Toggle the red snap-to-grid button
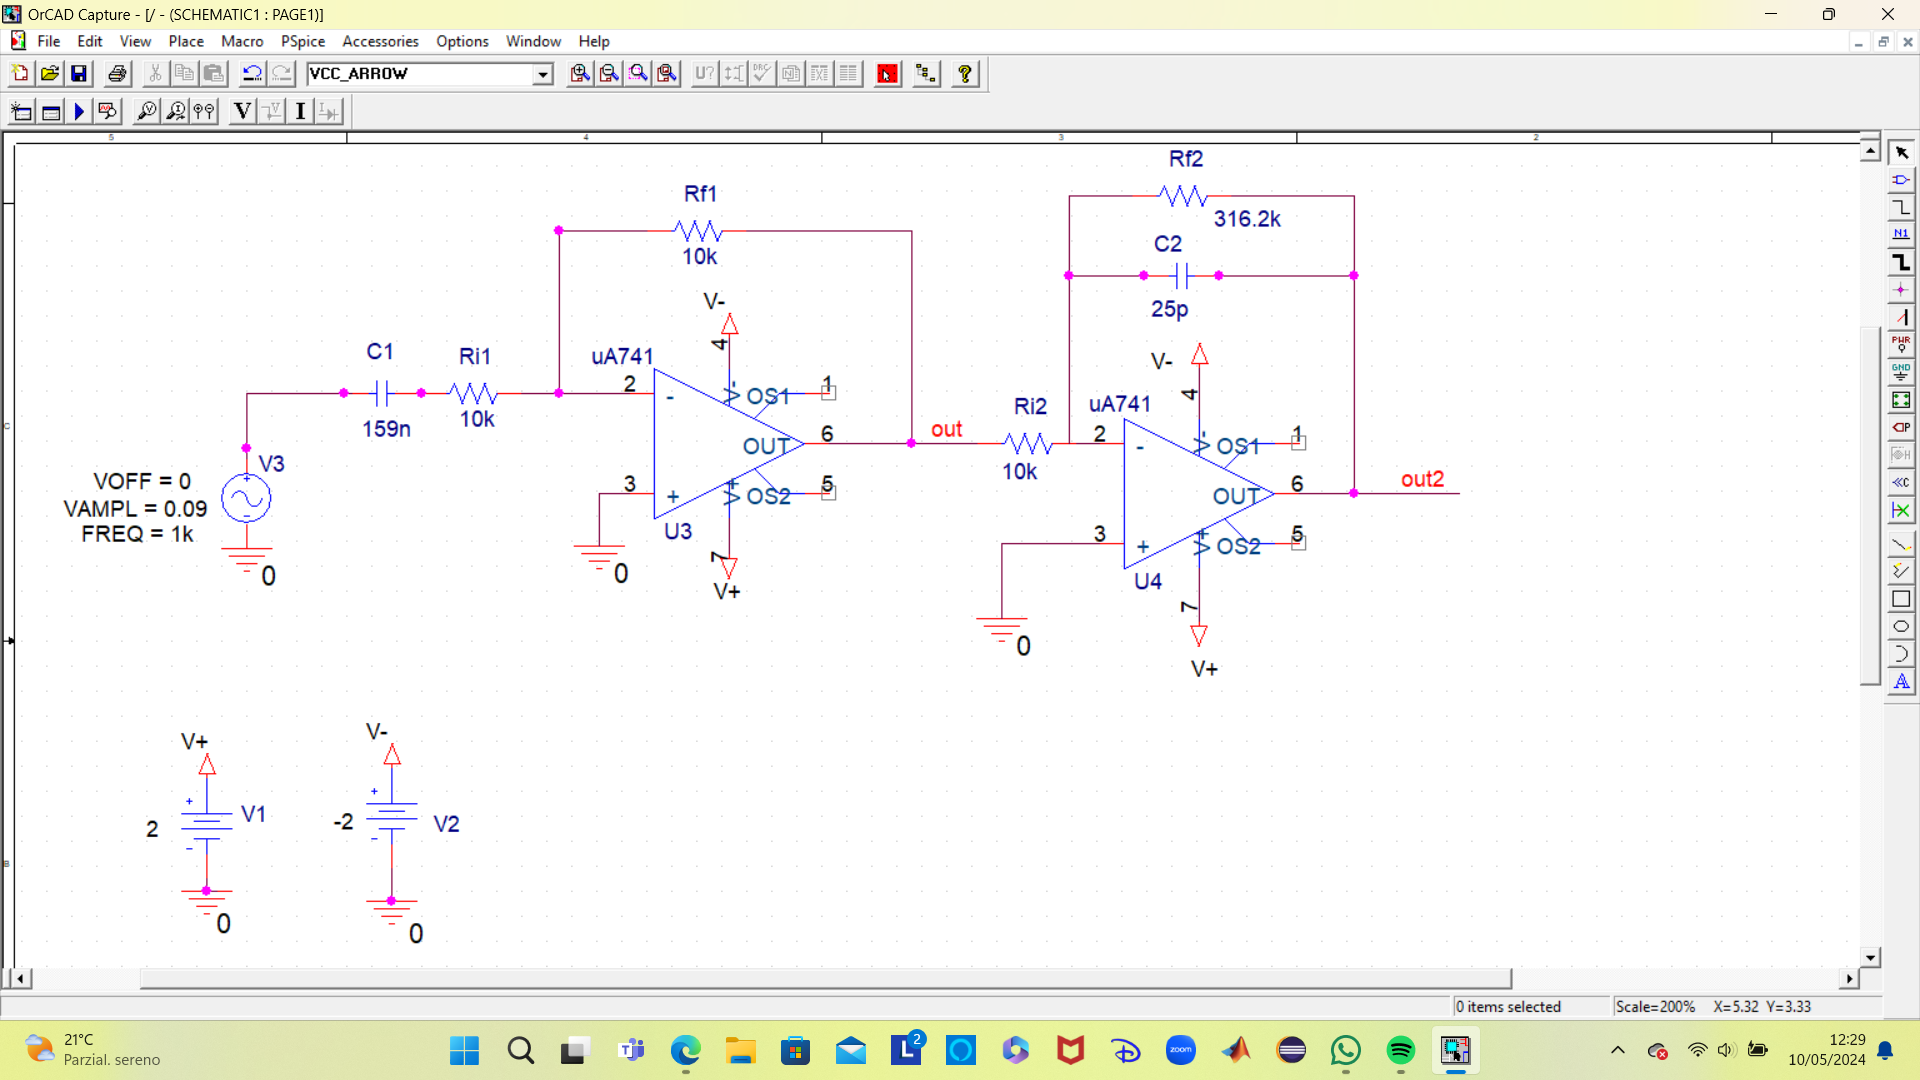 (x=887, y=74)
